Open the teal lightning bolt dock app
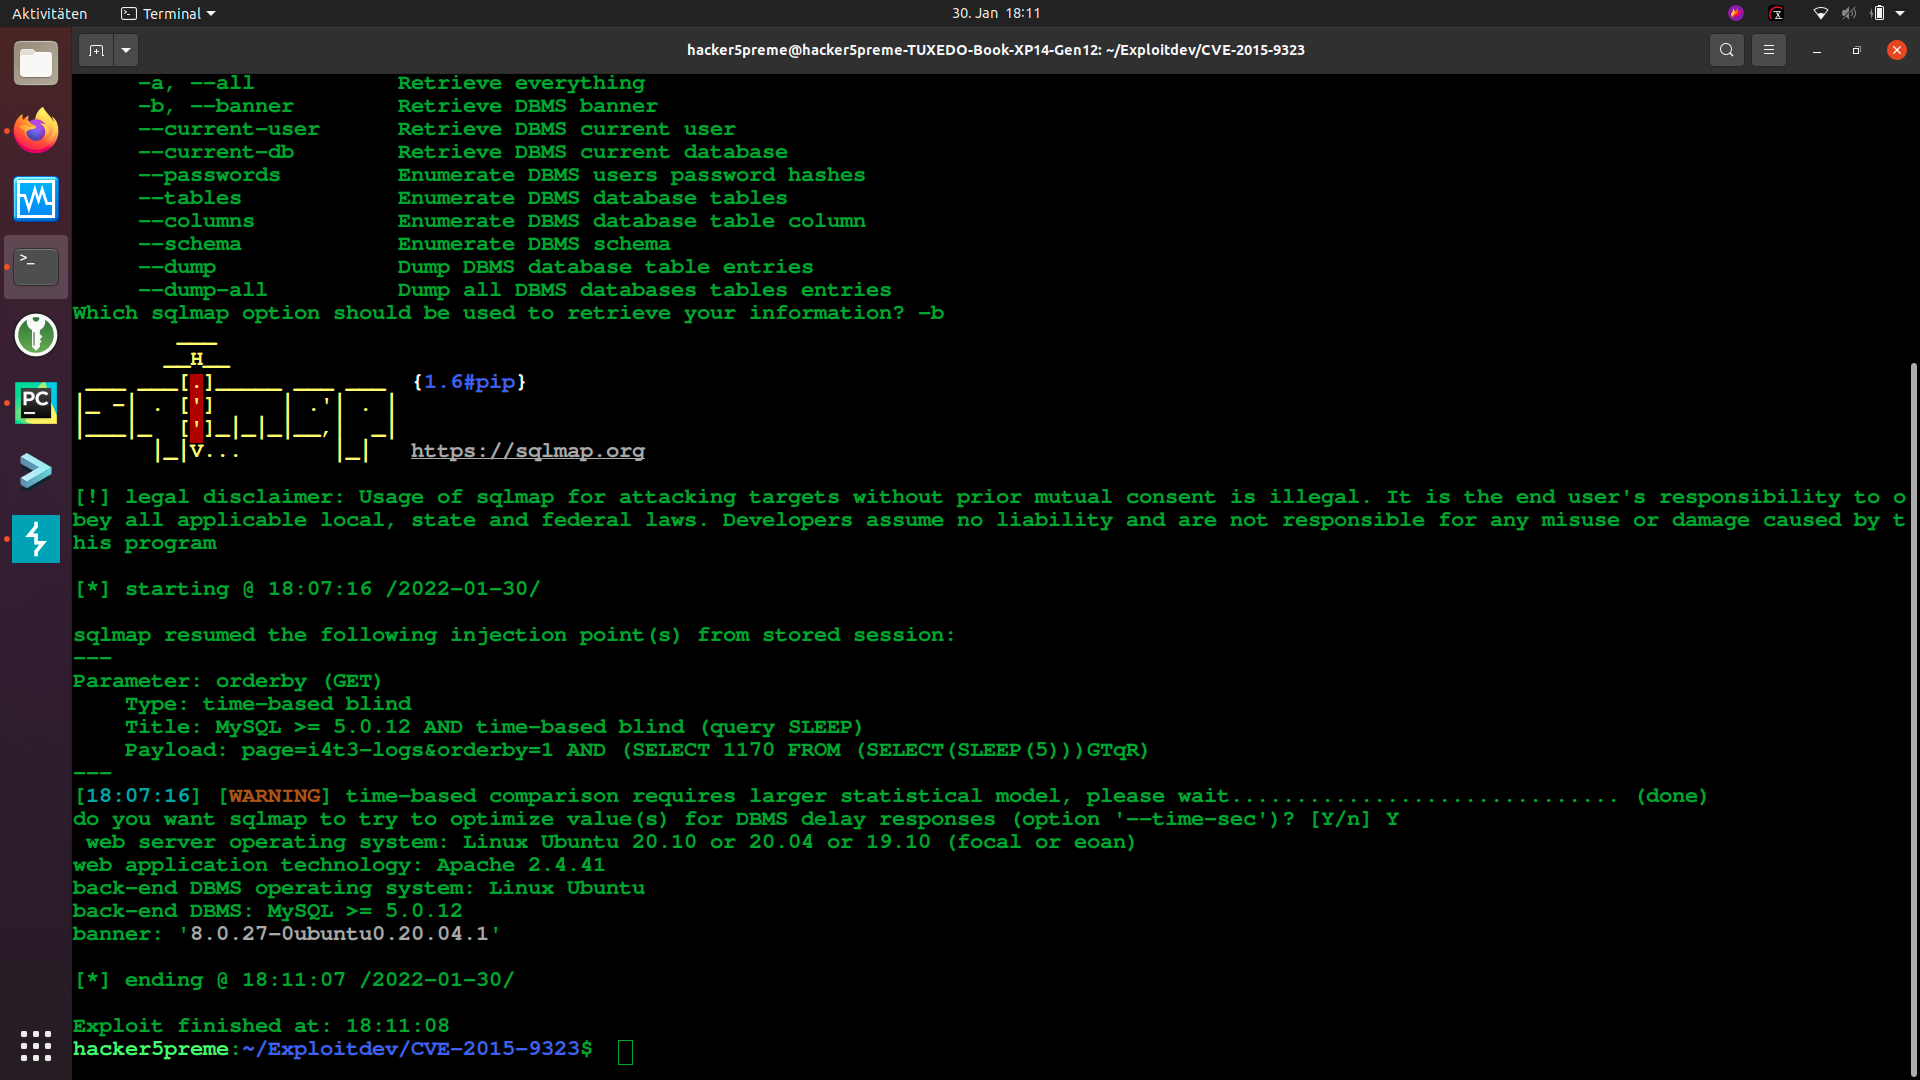 point(36,539)
